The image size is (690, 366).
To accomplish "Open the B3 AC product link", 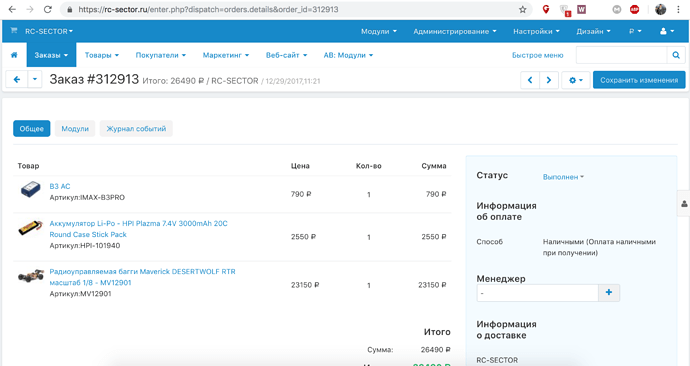I will [x=60, y=186].
